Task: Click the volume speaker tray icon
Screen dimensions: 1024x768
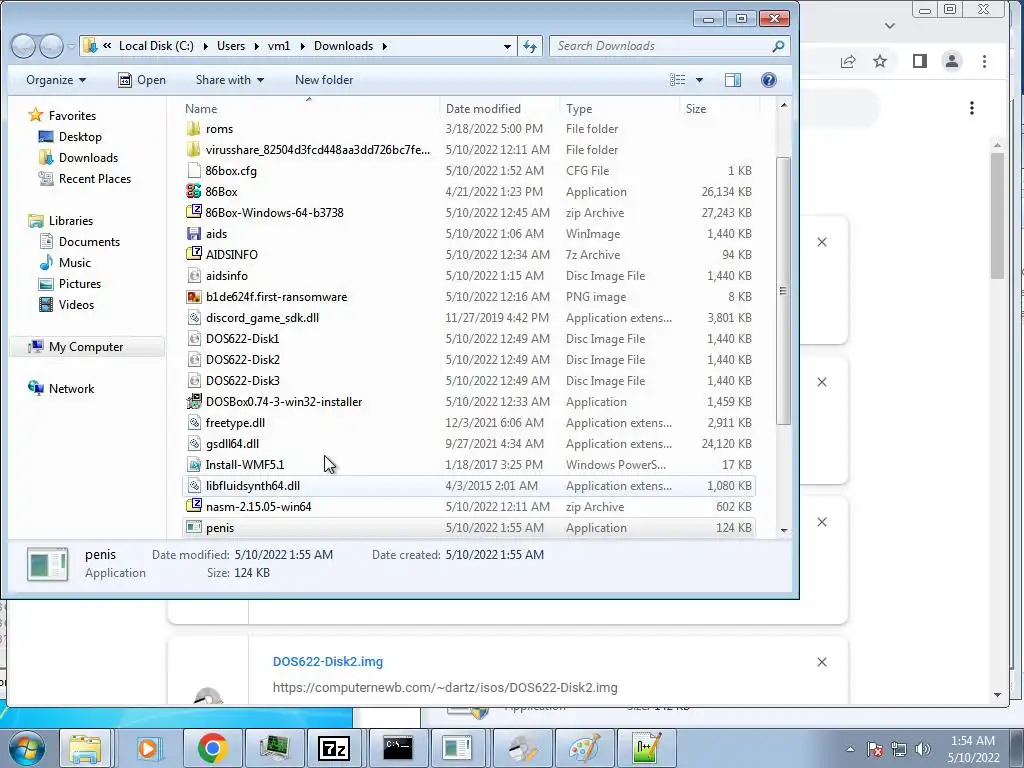Action: 923,749
